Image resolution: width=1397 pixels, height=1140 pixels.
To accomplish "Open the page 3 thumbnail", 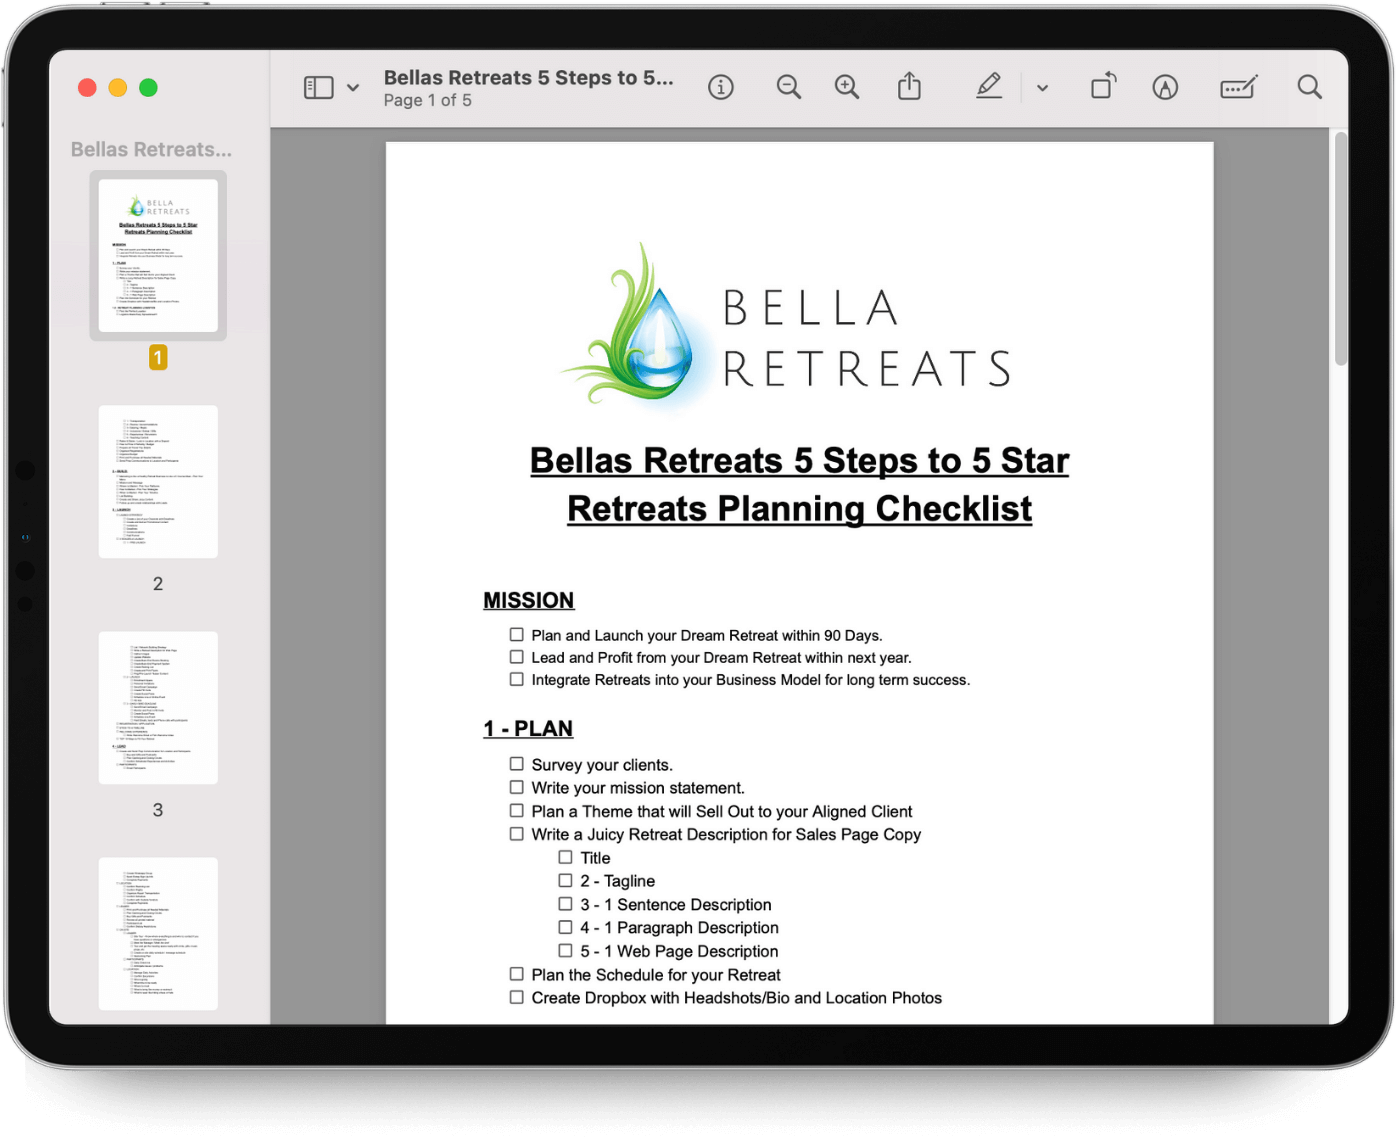I will pyautogui.click(x=158, y=707).
